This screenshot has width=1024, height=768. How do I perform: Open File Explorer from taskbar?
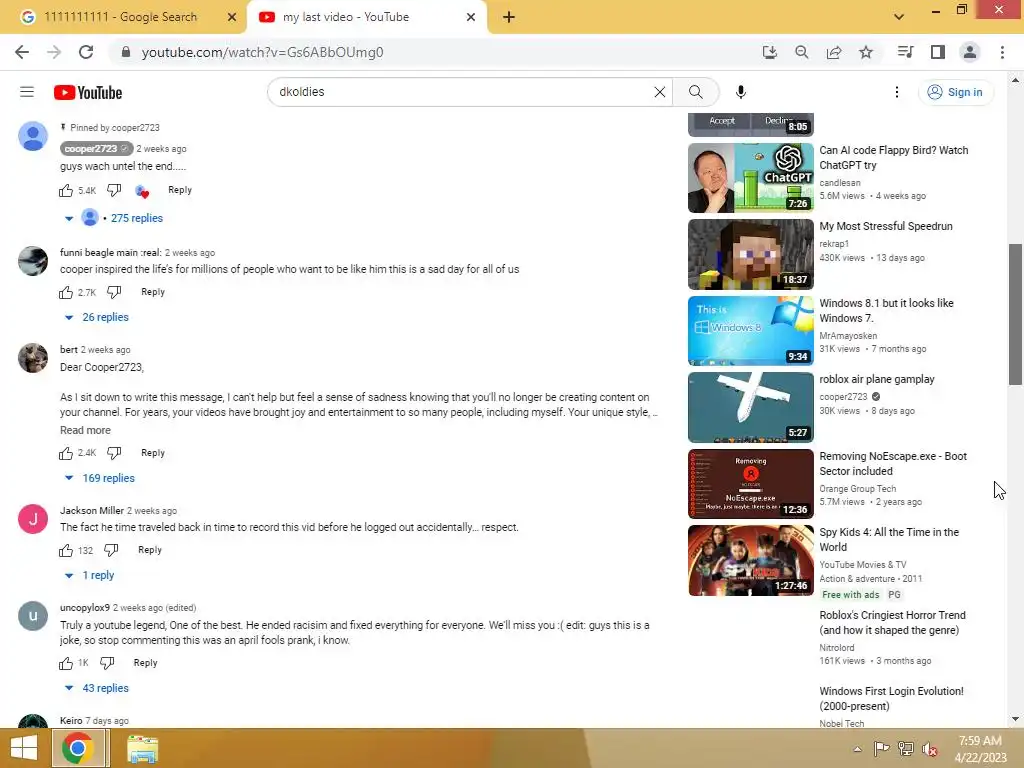click(142, 748)
